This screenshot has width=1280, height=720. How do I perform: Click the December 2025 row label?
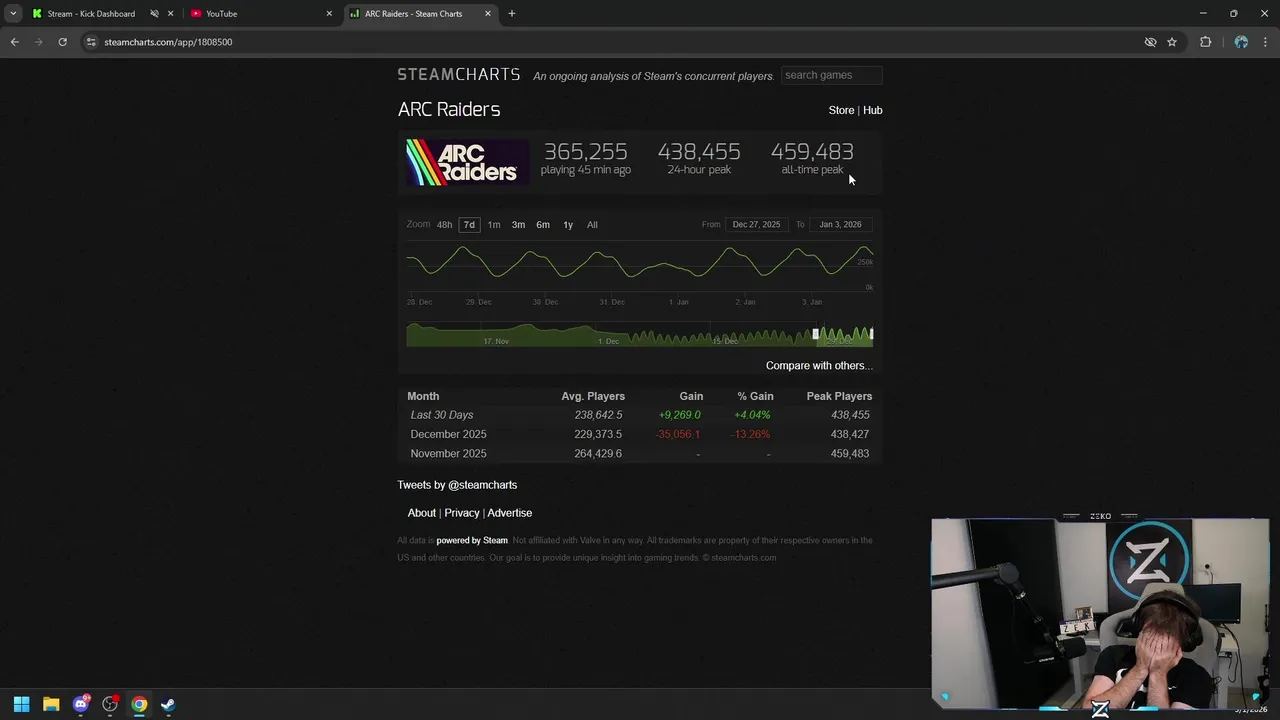448,434
